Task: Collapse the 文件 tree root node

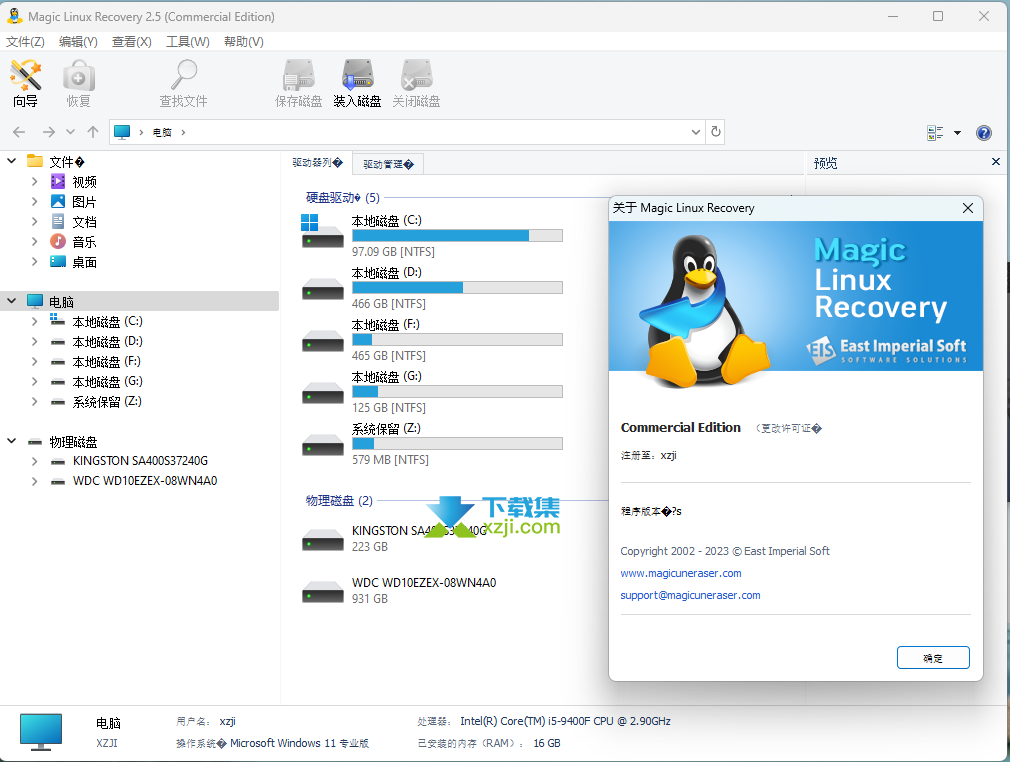Action: point(12,161)
